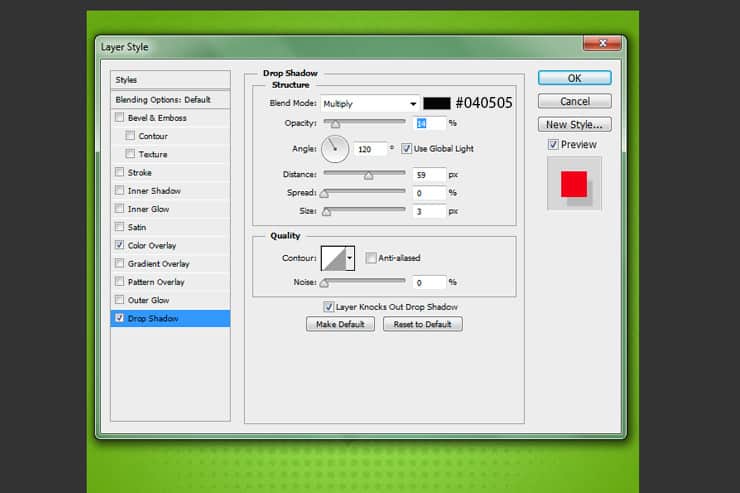Screen dimensions: 740x493
Task: Open the shadow color swatch
Action: pos(437,103)
